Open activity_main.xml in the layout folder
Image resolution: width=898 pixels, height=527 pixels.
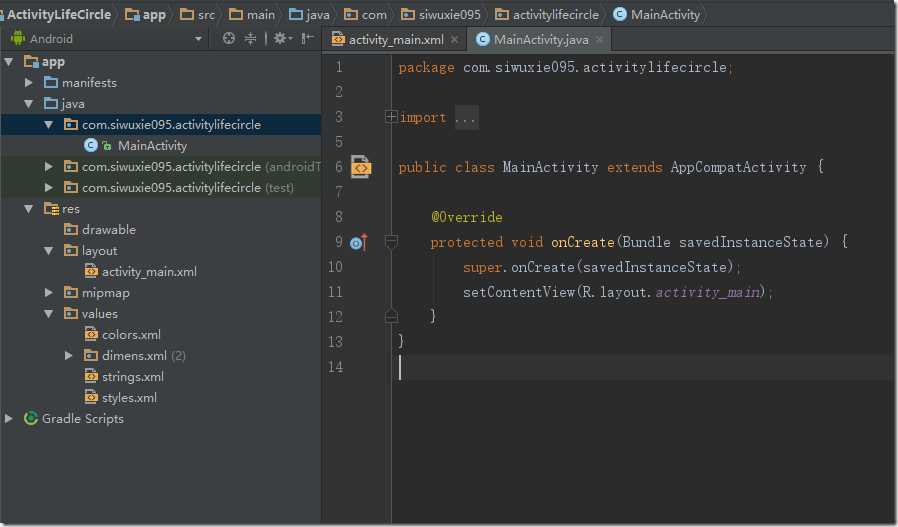click(x=149, y=272)
